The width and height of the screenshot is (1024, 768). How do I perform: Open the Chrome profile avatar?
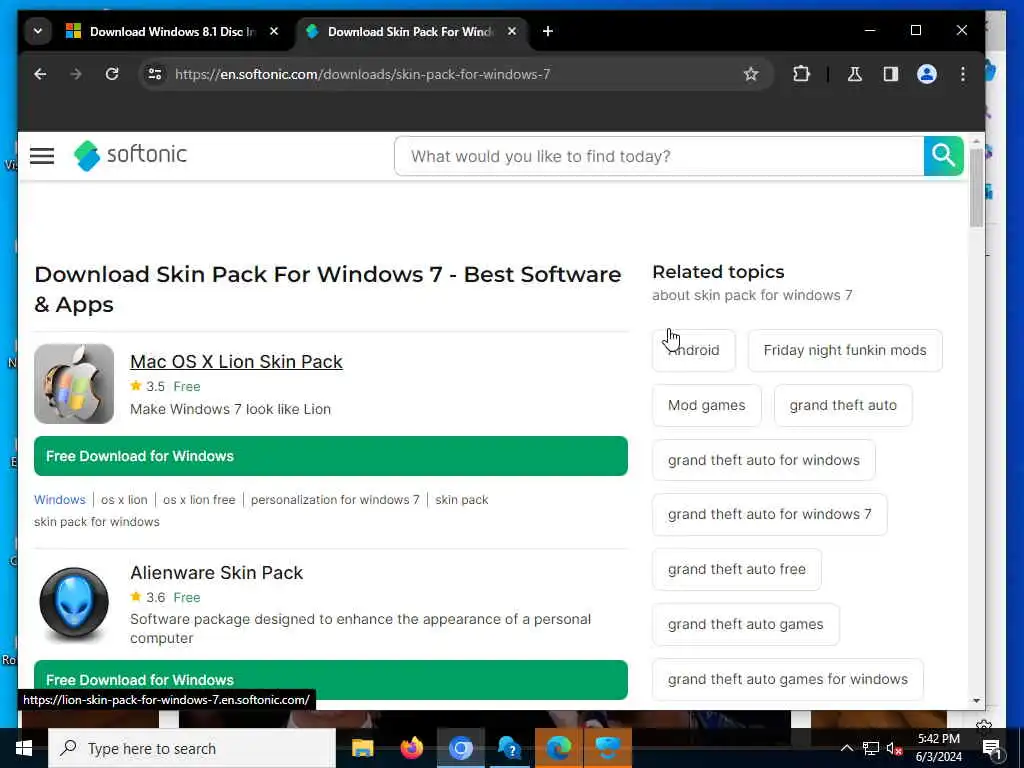927,74
